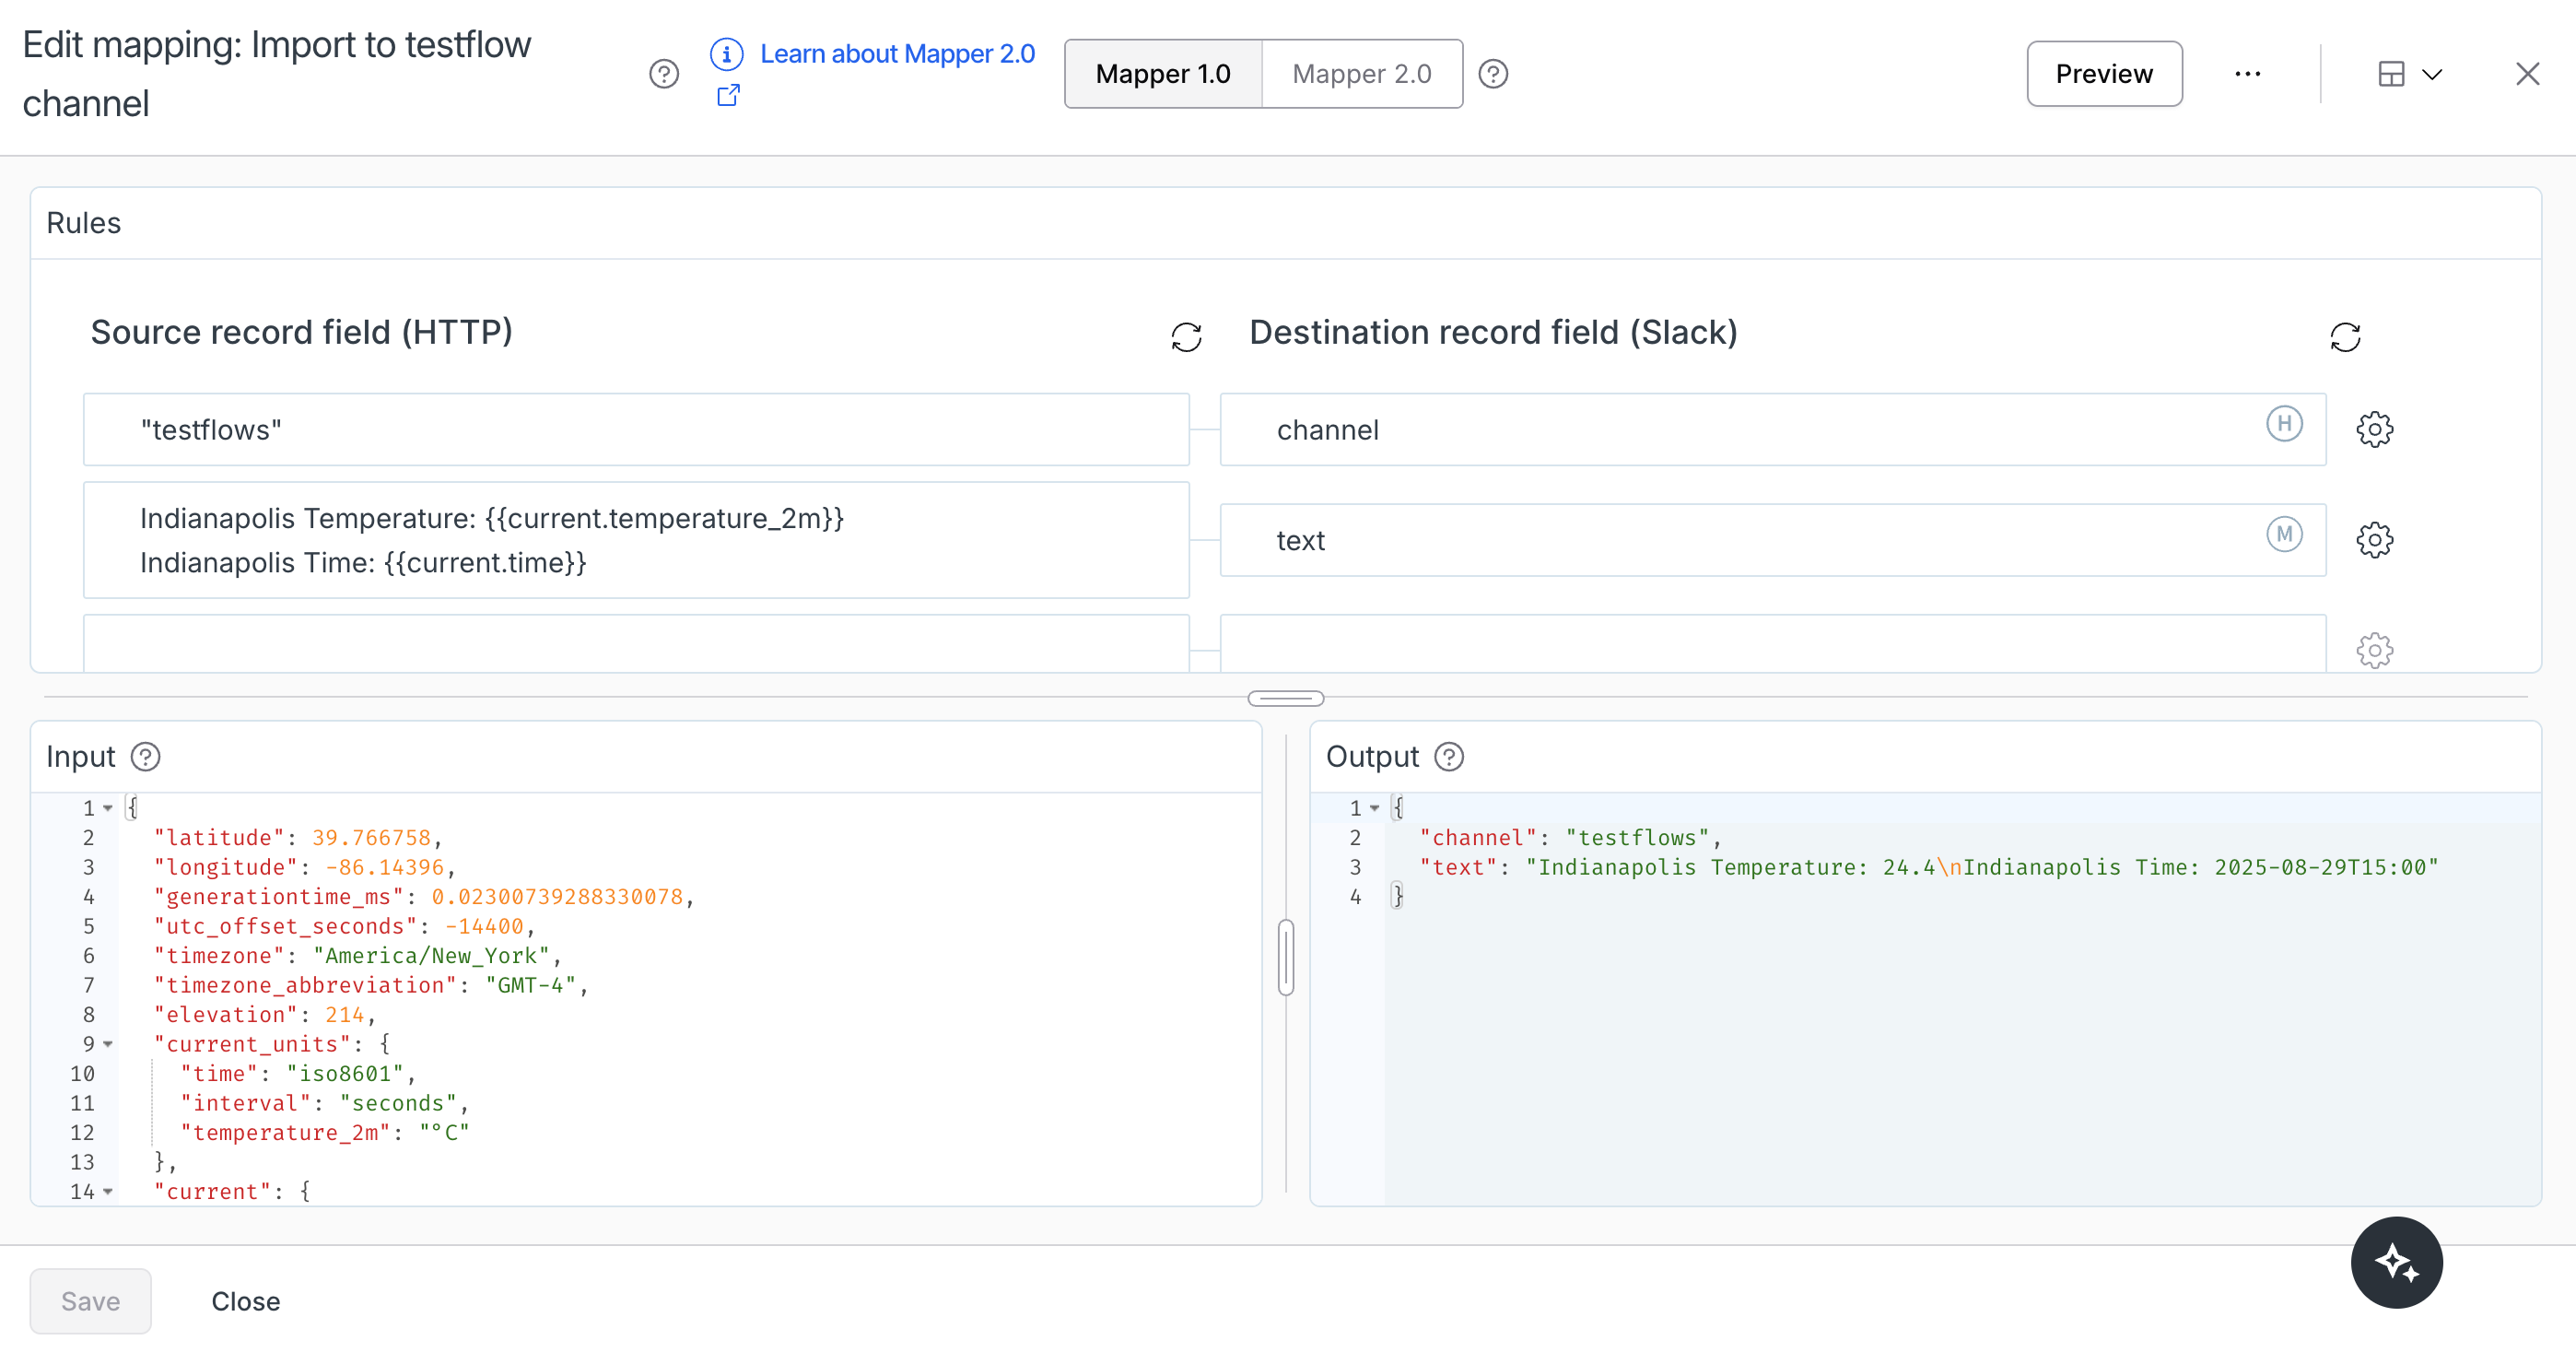Open the more options ellipsis menu
Screen dimensions: 2576x1364
pos(2248,73)
